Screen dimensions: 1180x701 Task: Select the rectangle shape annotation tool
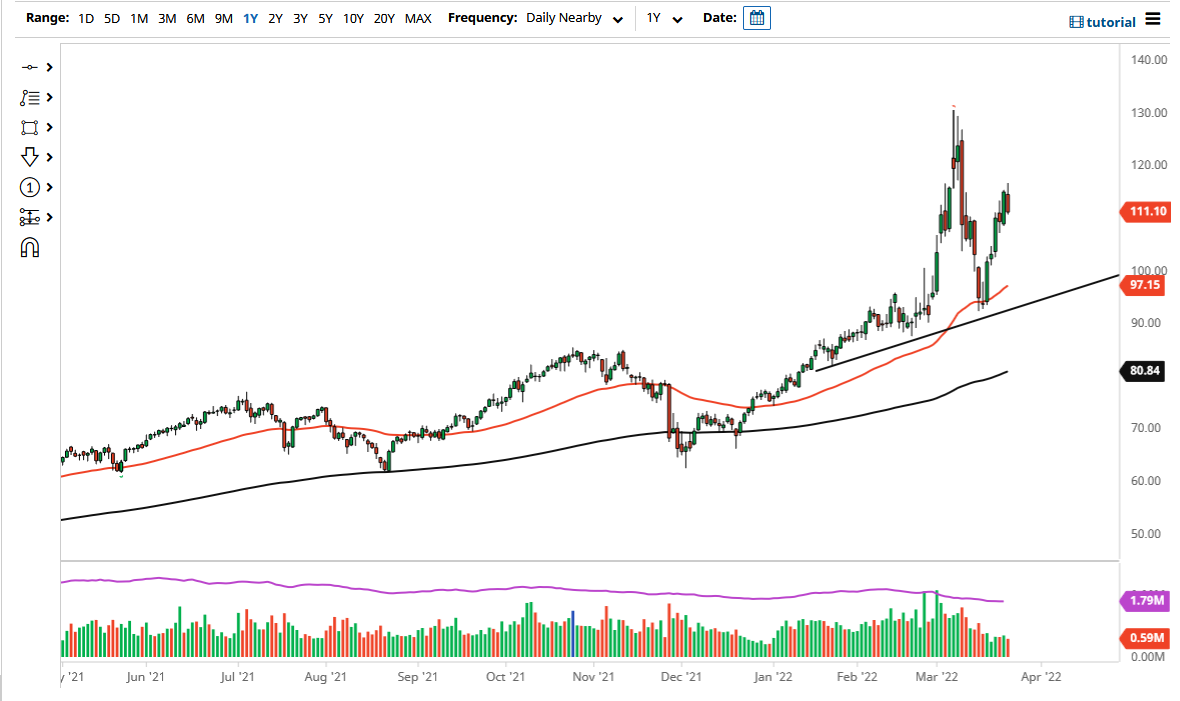pos(31,127)
